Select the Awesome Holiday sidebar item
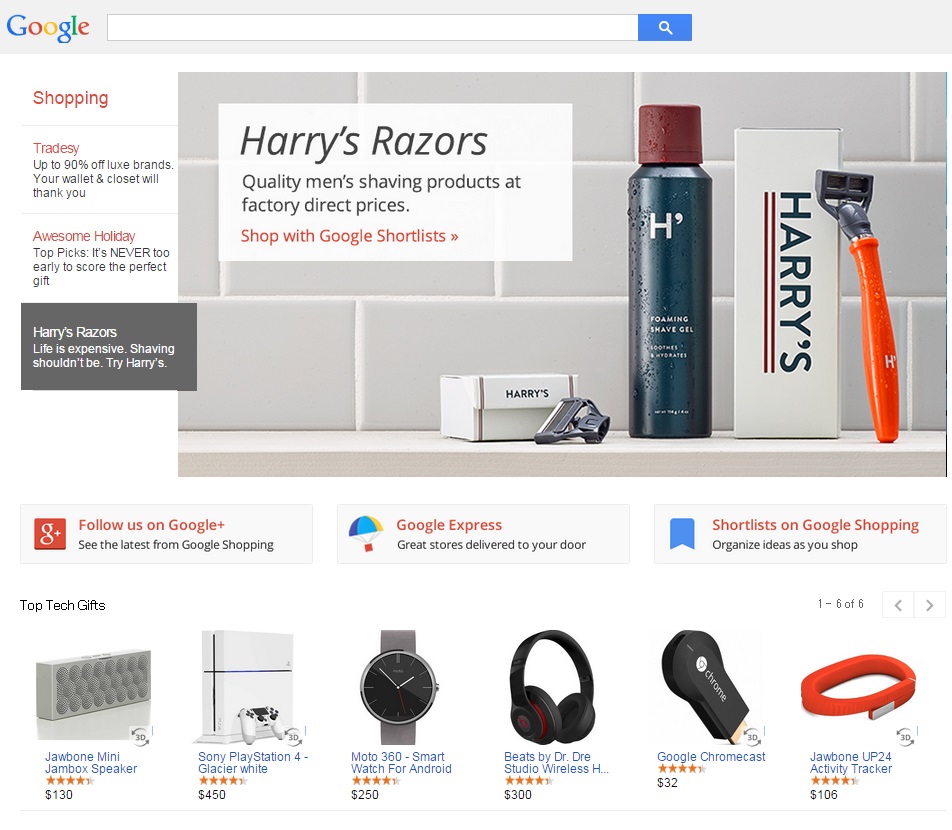The height and width of the screenshot is (830, 952). click(100, 258)
